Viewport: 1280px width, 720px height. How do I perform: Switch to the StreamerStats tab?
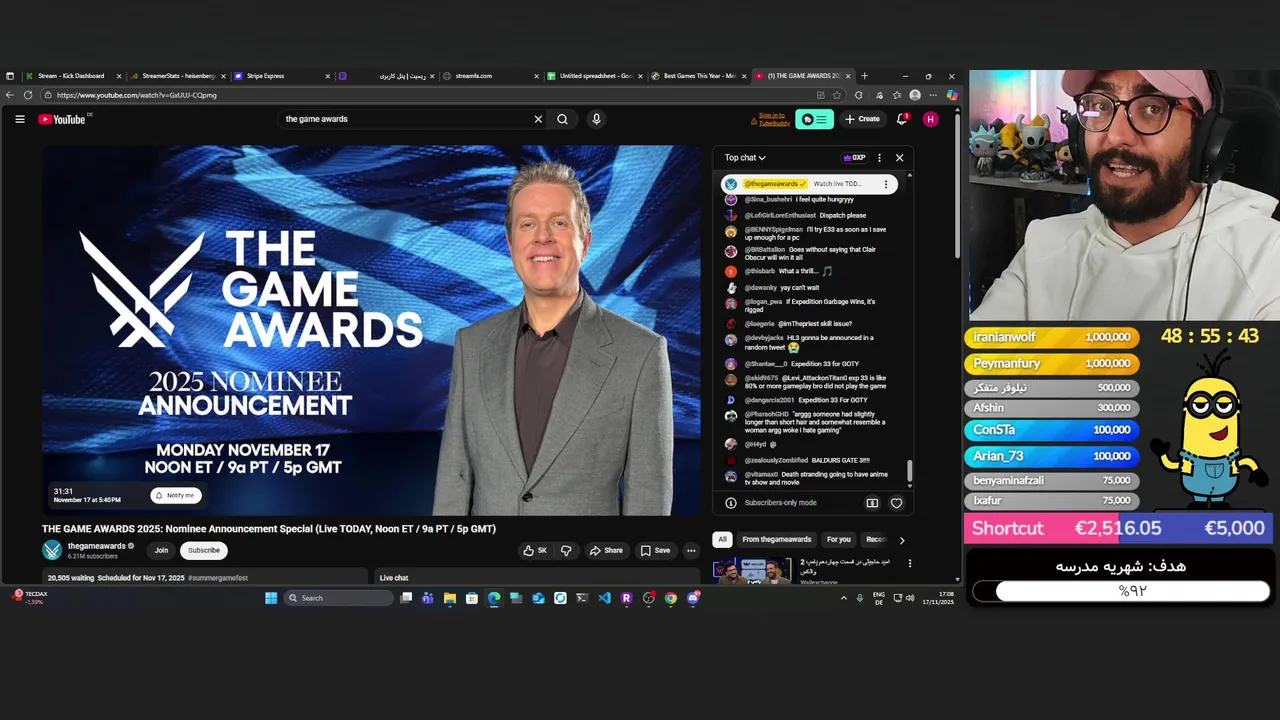point(178,76)
